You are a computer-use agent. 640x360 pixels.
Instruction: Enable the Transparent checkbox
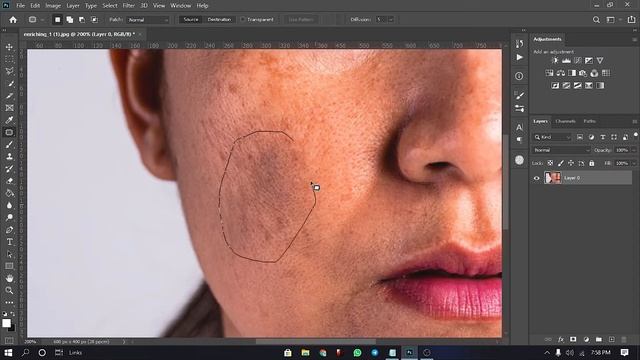243,20
